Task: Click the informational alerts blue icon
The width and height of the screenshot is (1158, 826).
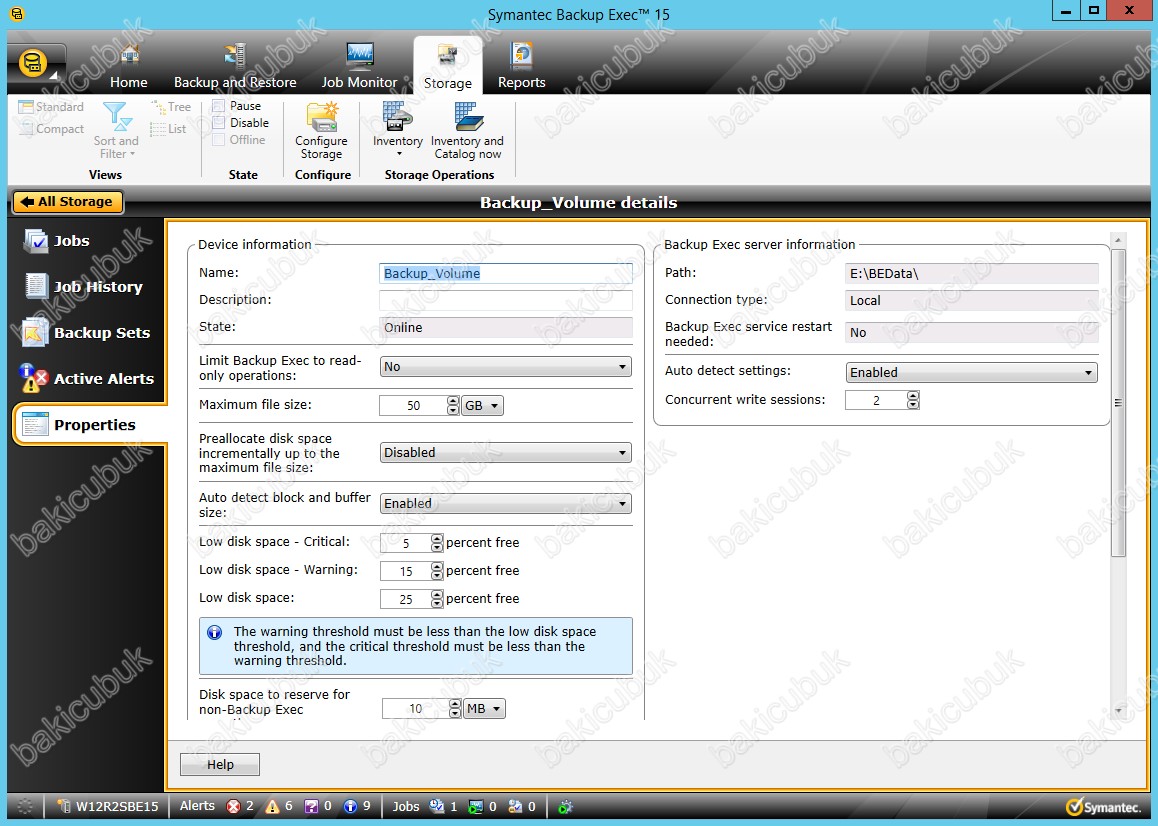Action: (x=350, y=806)
